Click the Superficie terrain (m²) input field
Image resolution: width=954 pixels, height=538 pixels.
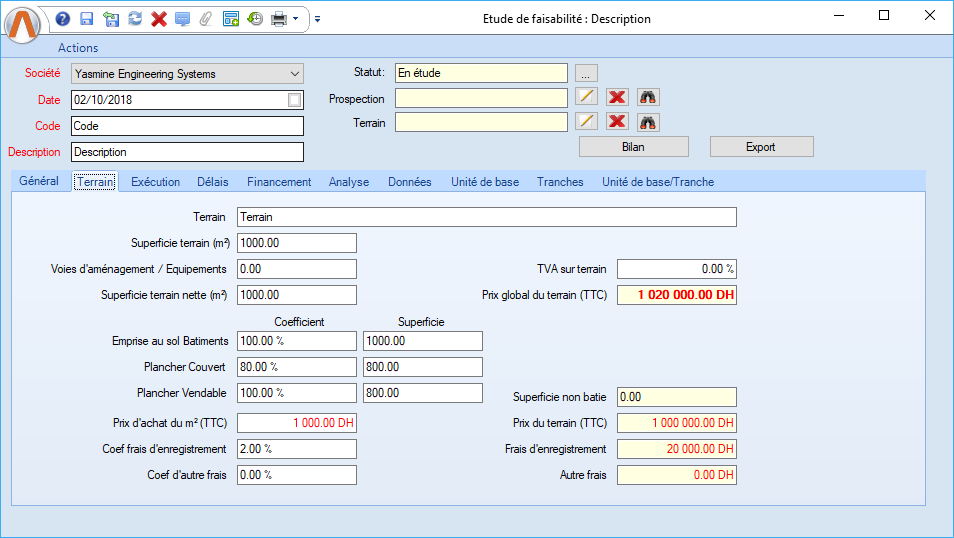[x=296, y=243]
